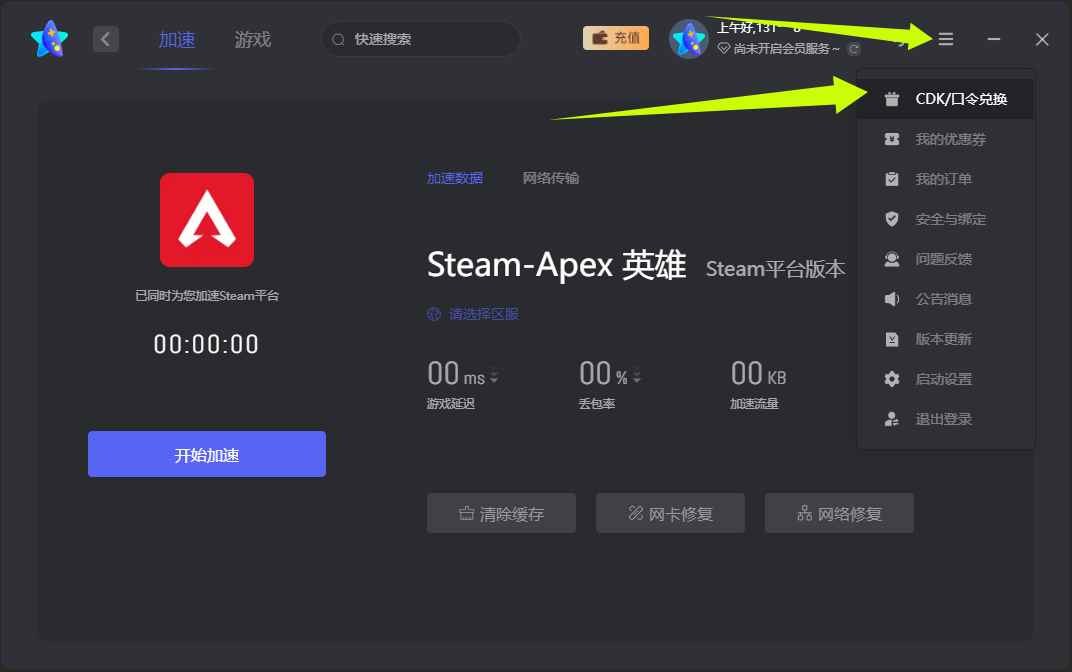Click 已同时为您加速Steam平台 text

(x=207, y=296)
